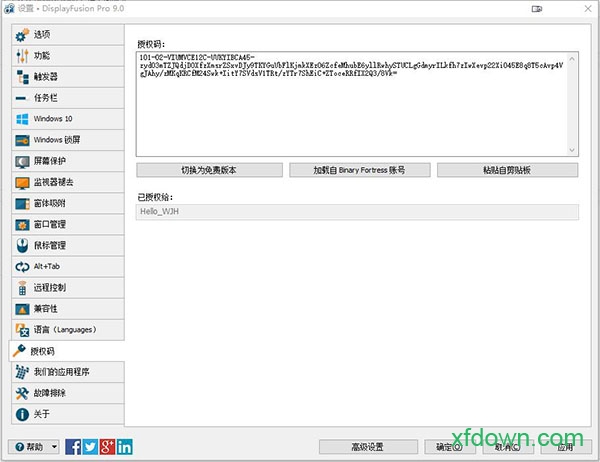Open the Windows 10 logo icon
This screenshot has height=462, width=600.
coord(22,119)
